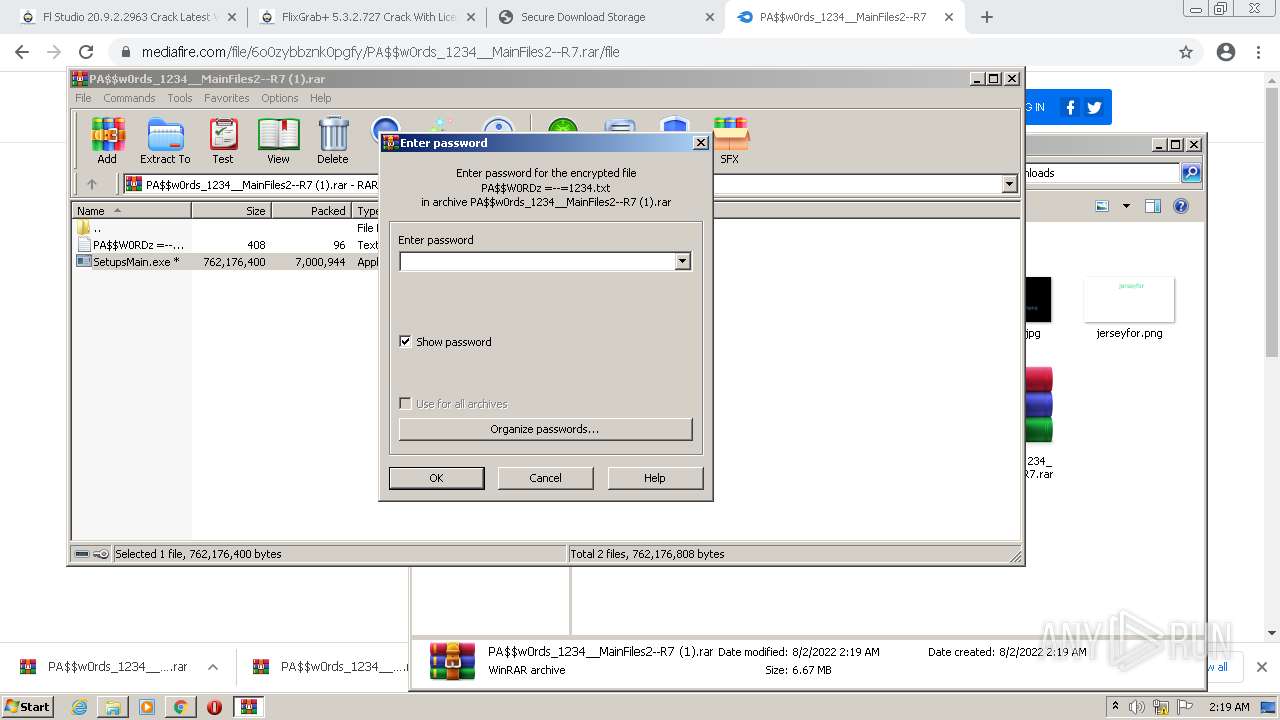Open the Windows Start menu

click(27, 706)
